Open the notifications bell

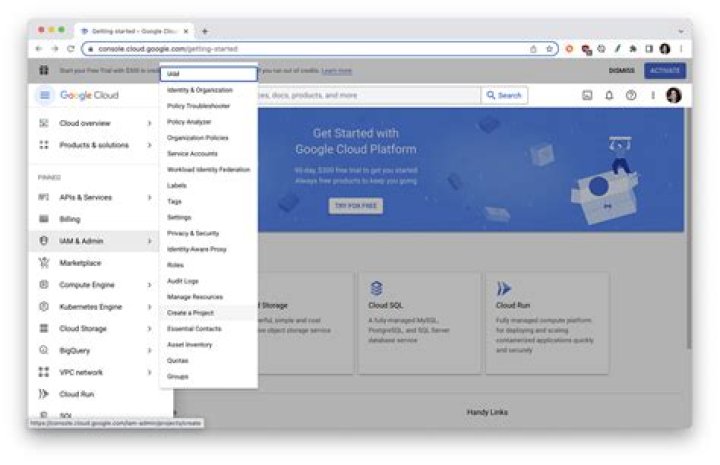point(609,95)
